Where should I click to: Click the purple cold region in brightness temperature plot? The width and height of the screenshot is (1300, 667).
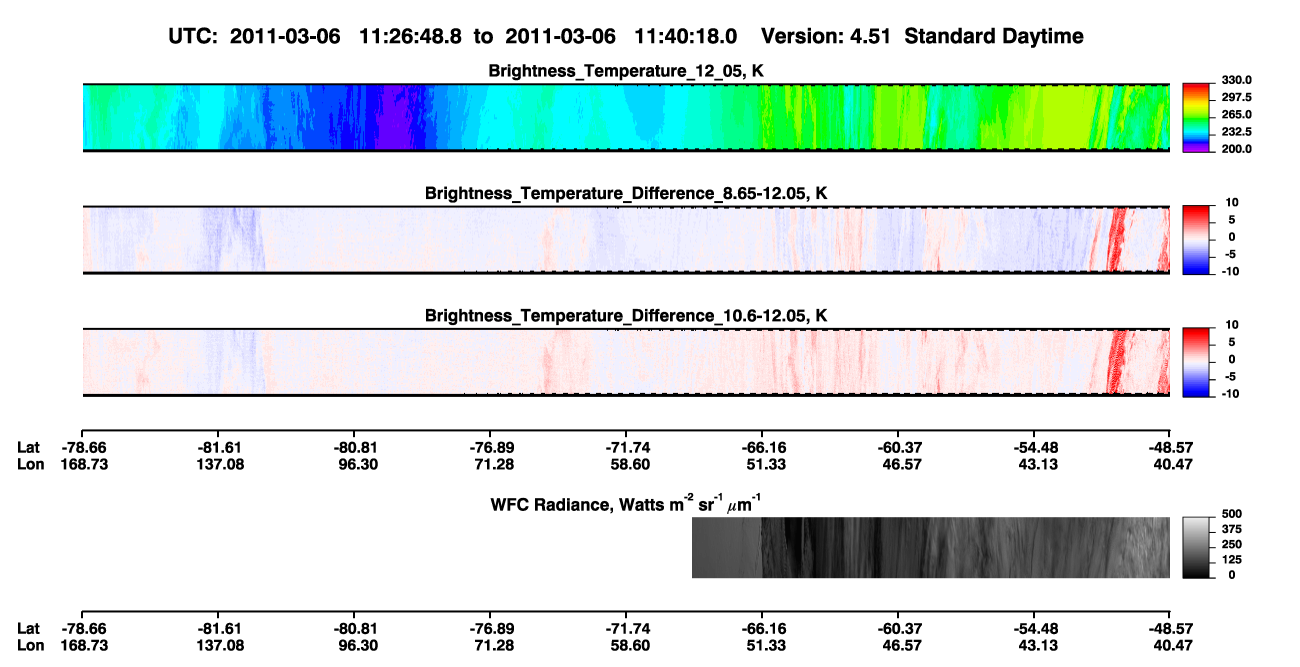pos(399,117)
